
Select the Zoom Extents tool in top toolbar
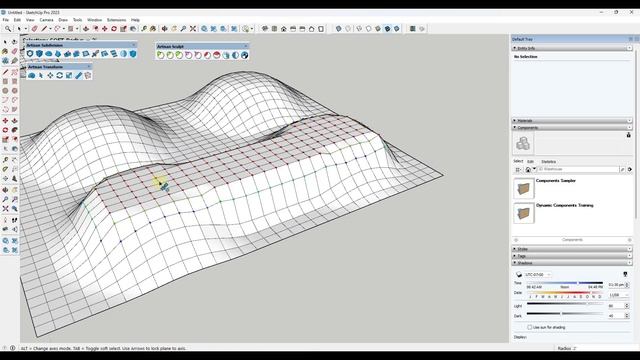[193, 29]
